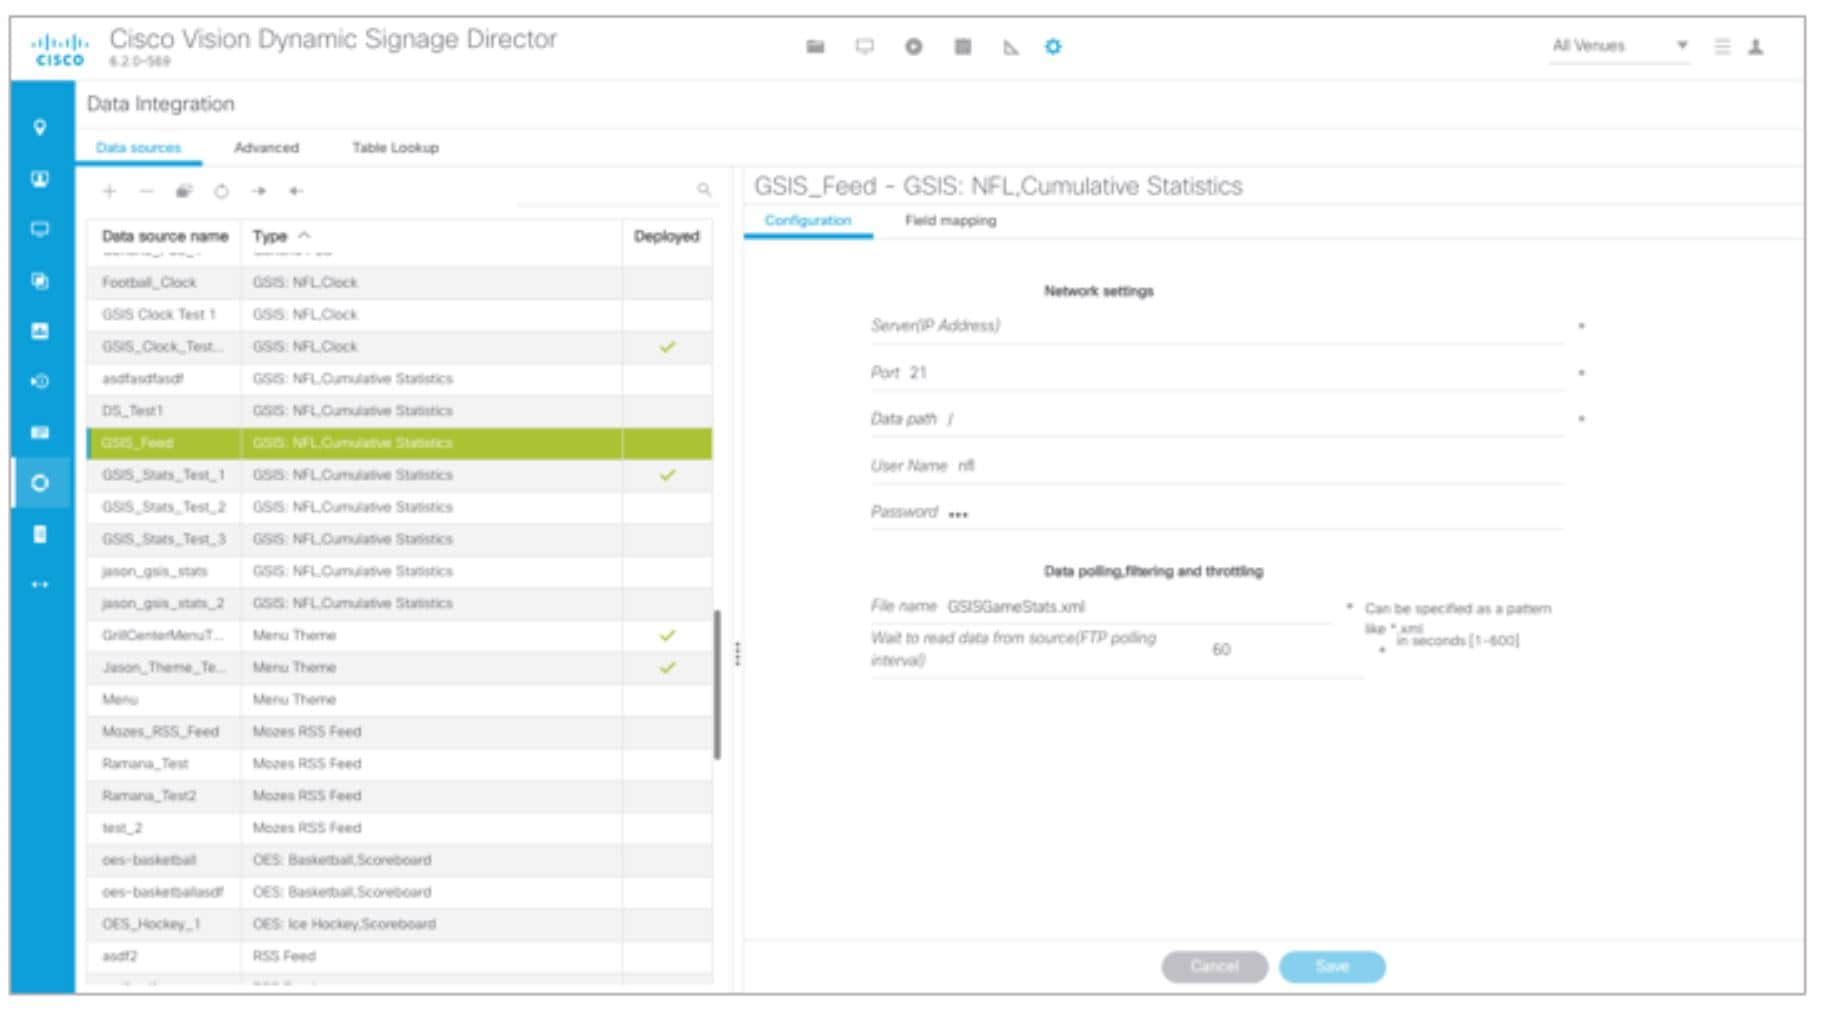Open the second left sidebar icon below the pin
Screen dimensions: 1827x1020
[40, 179]
